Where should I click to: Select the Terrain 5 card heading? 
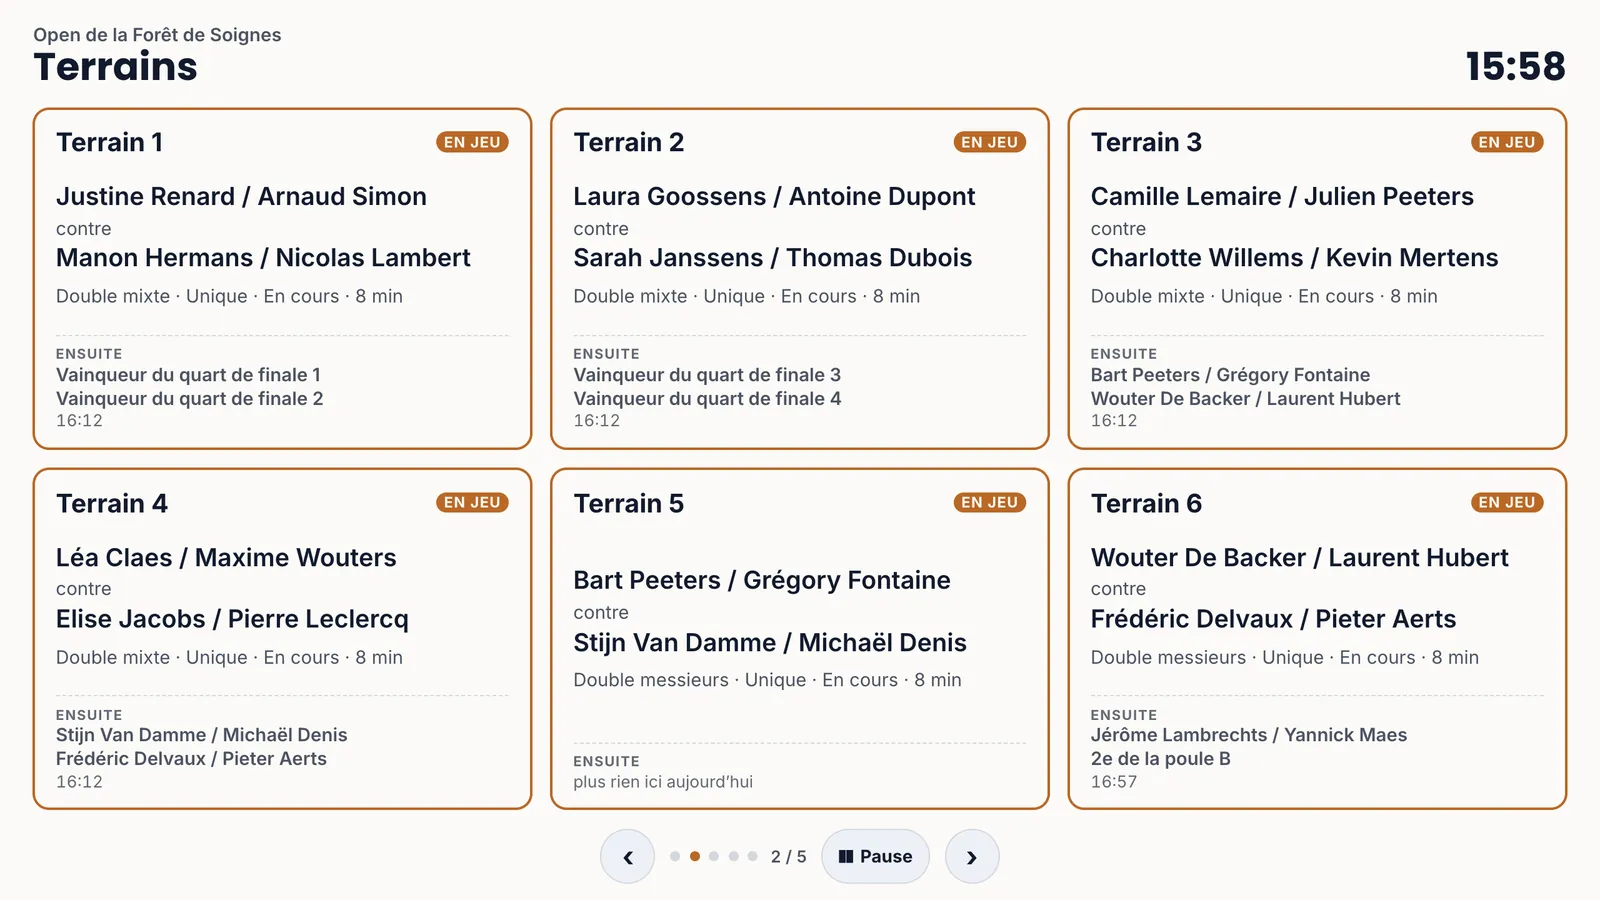click(x=629, y=503)
